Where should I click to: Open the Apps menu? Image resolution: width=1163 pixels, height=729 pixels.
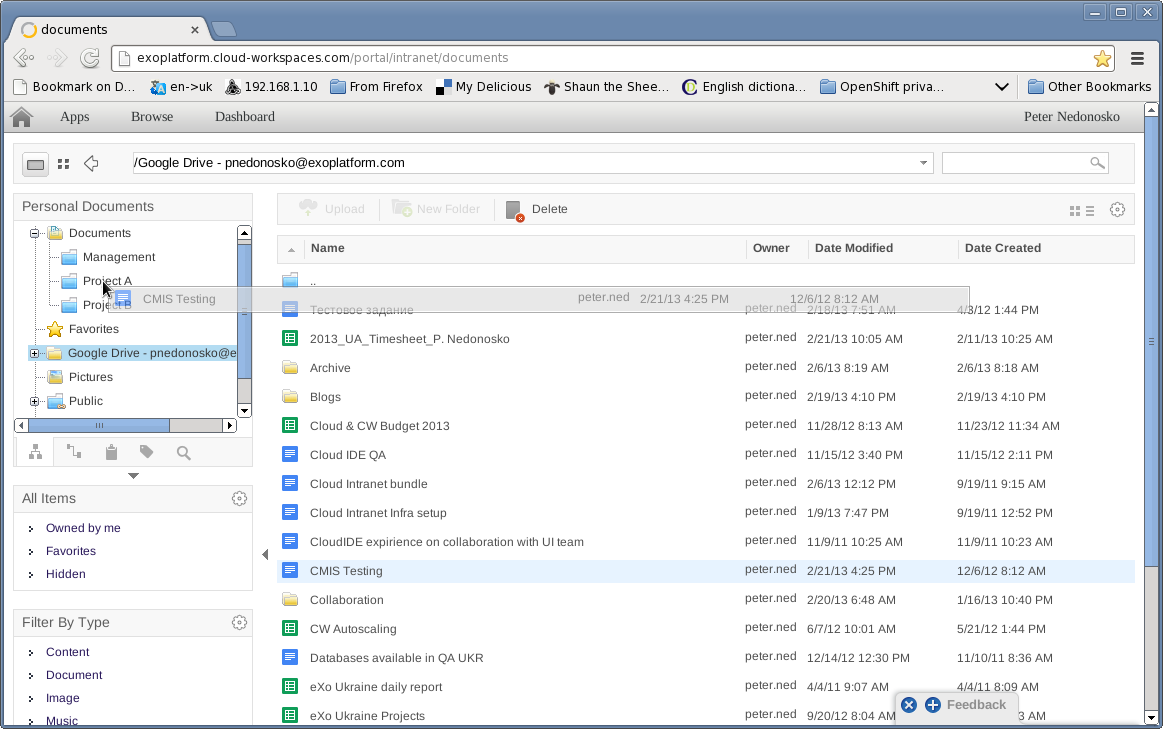pyautogui.click(x=74, y=116)
